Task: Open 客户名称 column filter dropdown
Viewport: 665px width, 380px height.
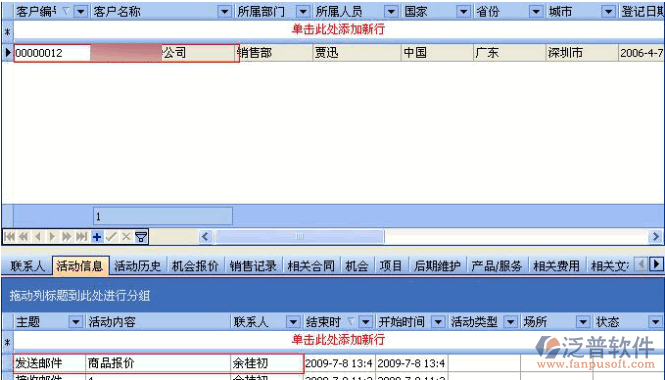Action: coord(224,11)
